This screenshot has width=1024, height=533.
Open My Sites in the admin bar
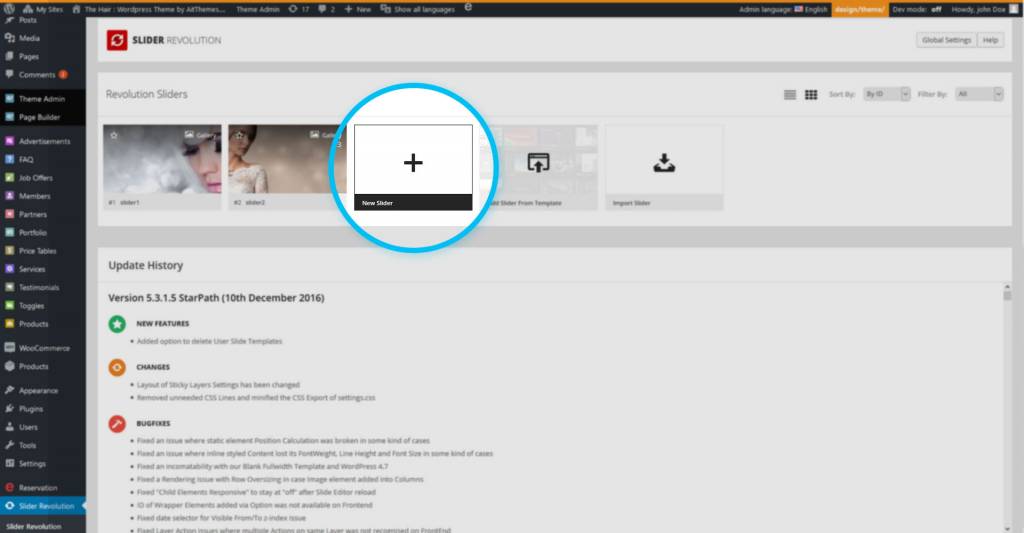tap(42, 9)
